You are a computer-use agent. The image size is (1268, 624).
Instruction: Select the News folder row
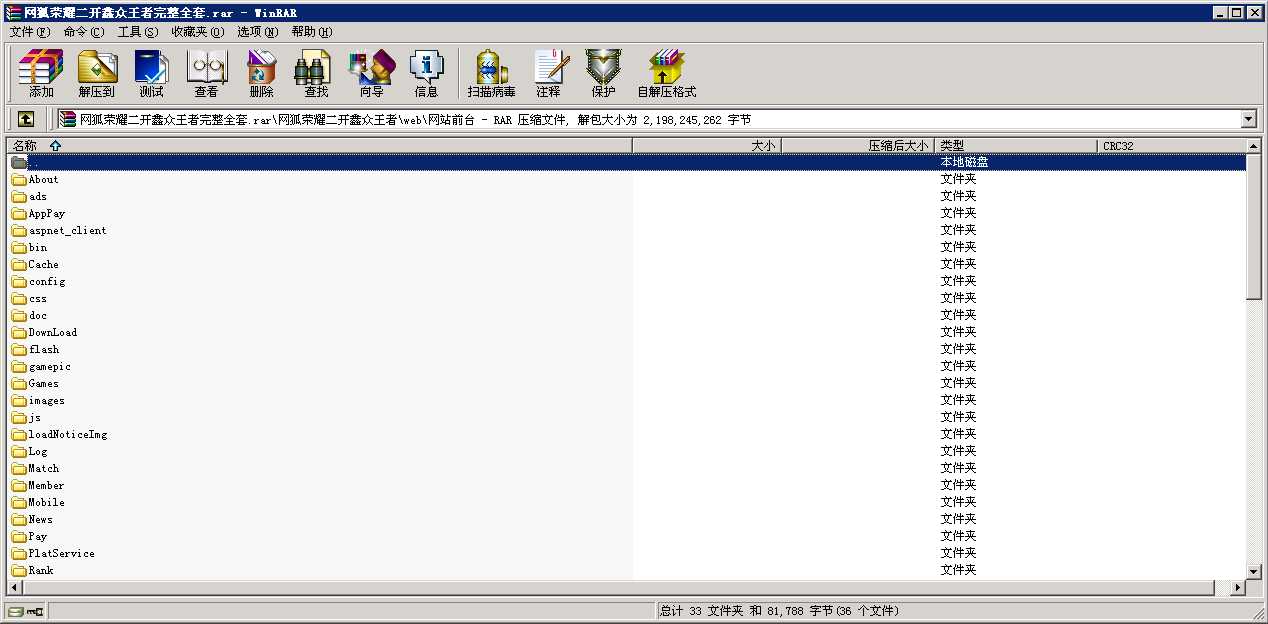click(x=626, y=520)
